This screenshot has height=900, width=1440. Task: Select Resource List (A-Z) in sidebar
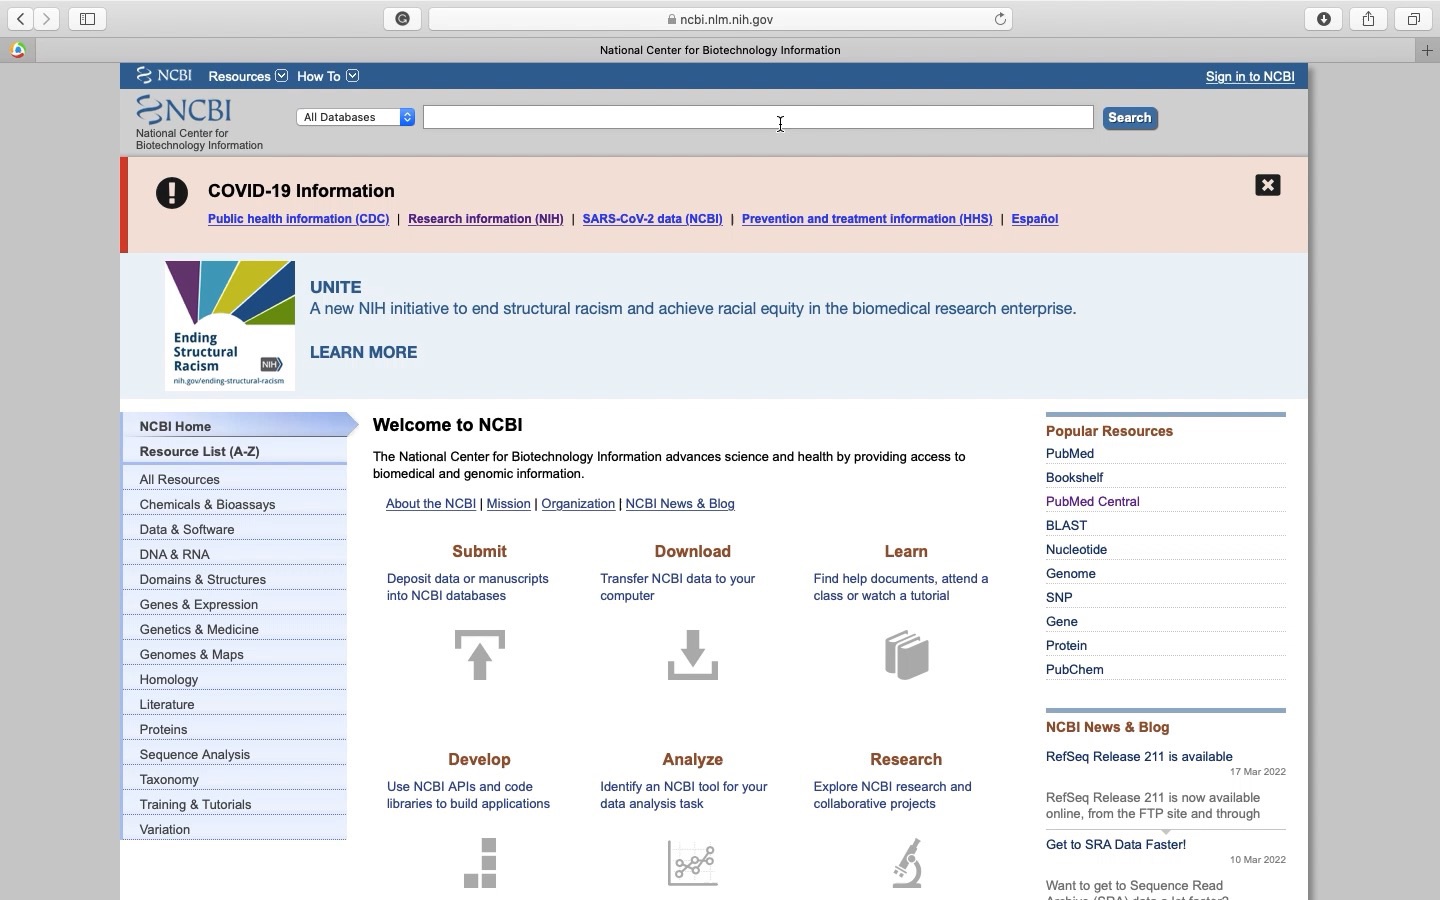coord(235,451)
